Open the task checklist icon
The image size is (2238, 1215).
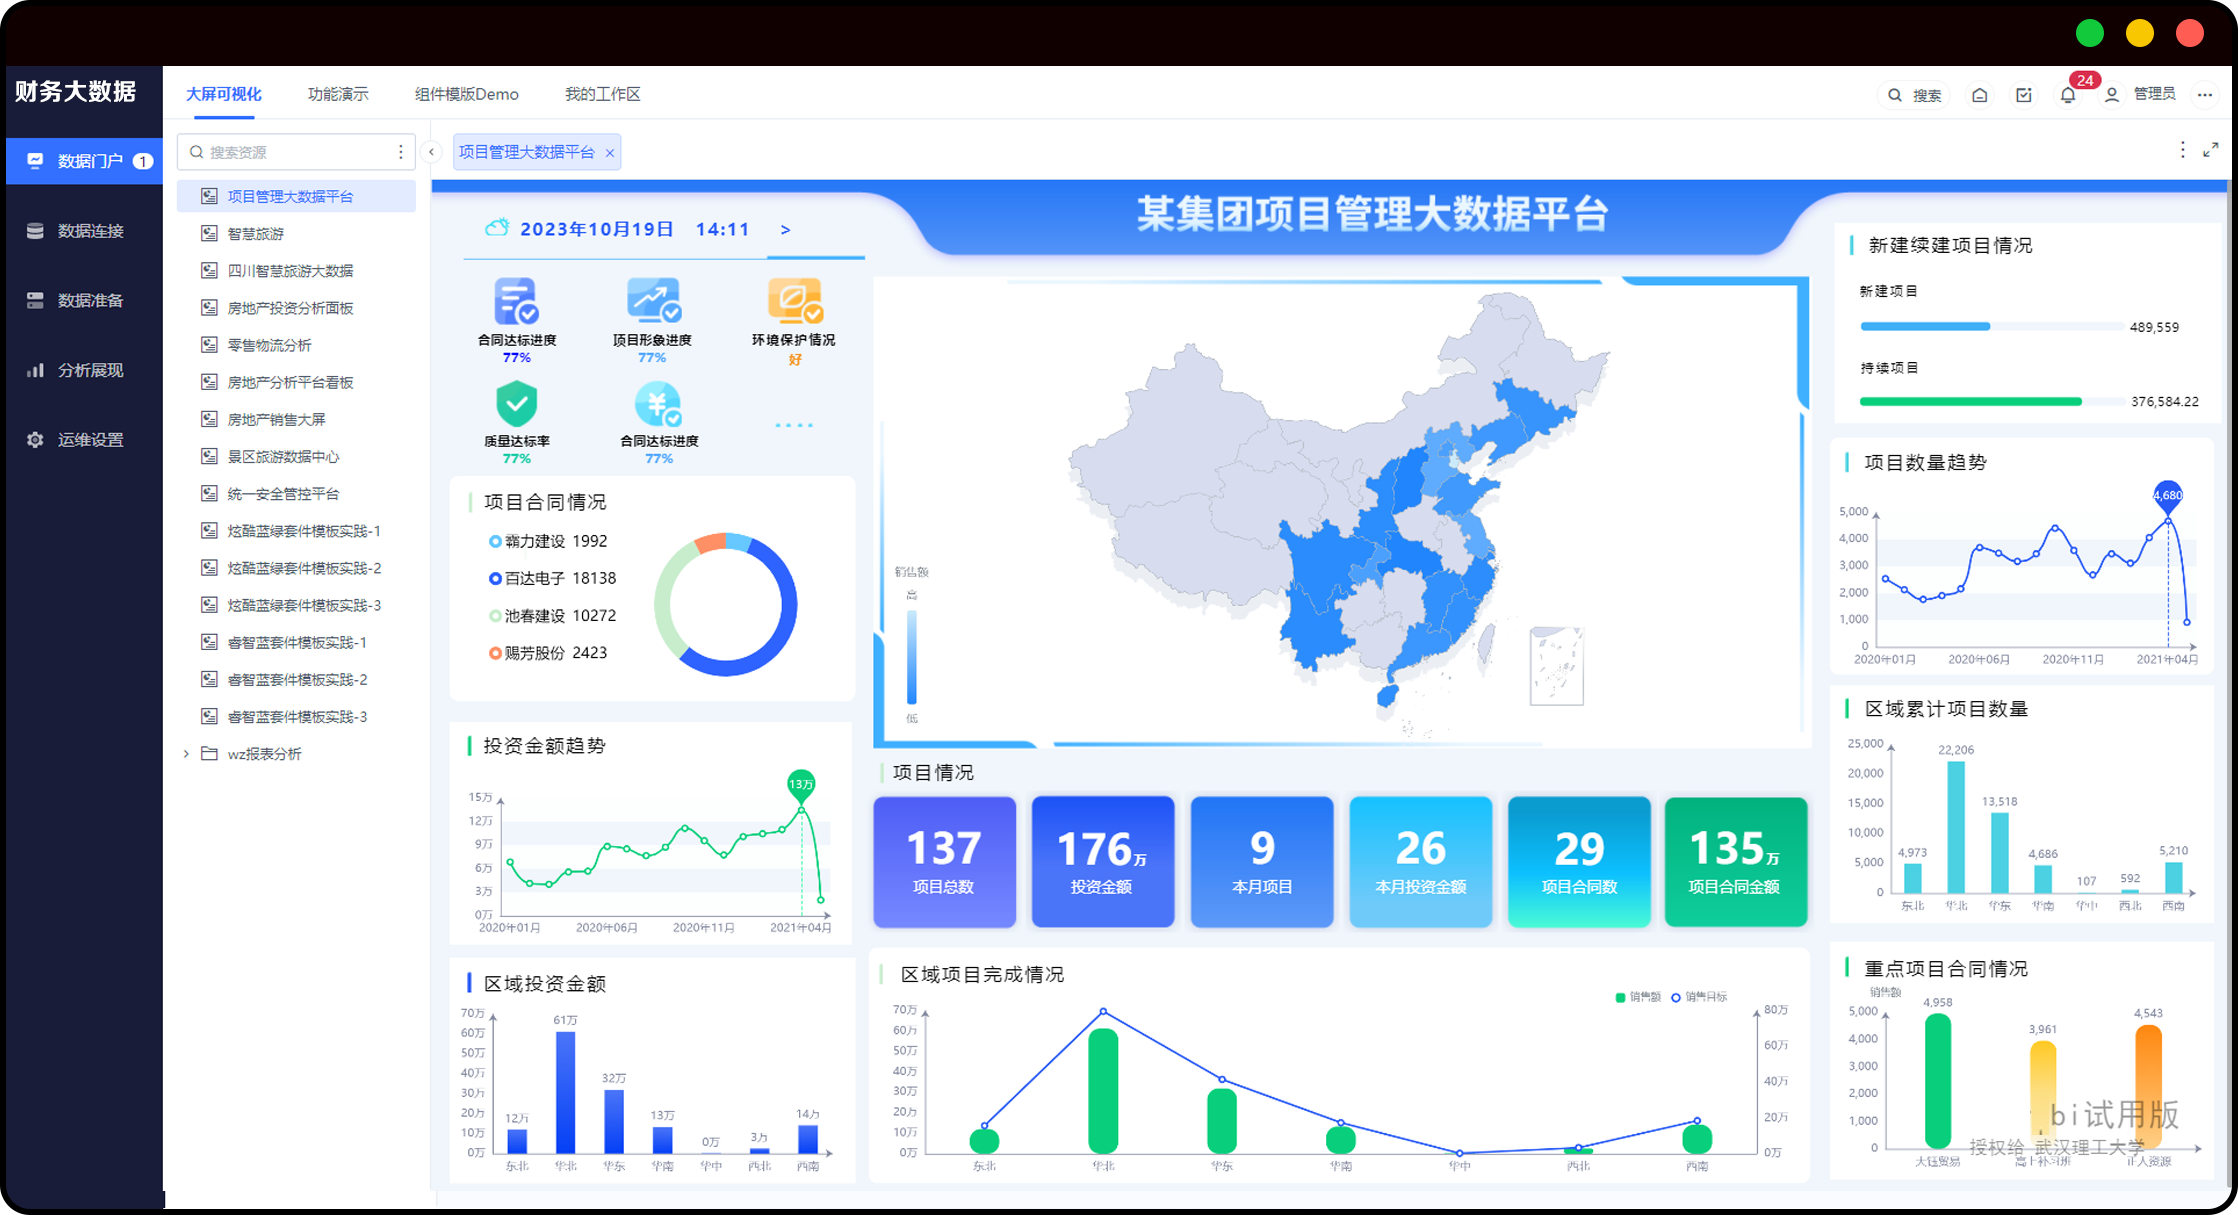(2023, 95)
